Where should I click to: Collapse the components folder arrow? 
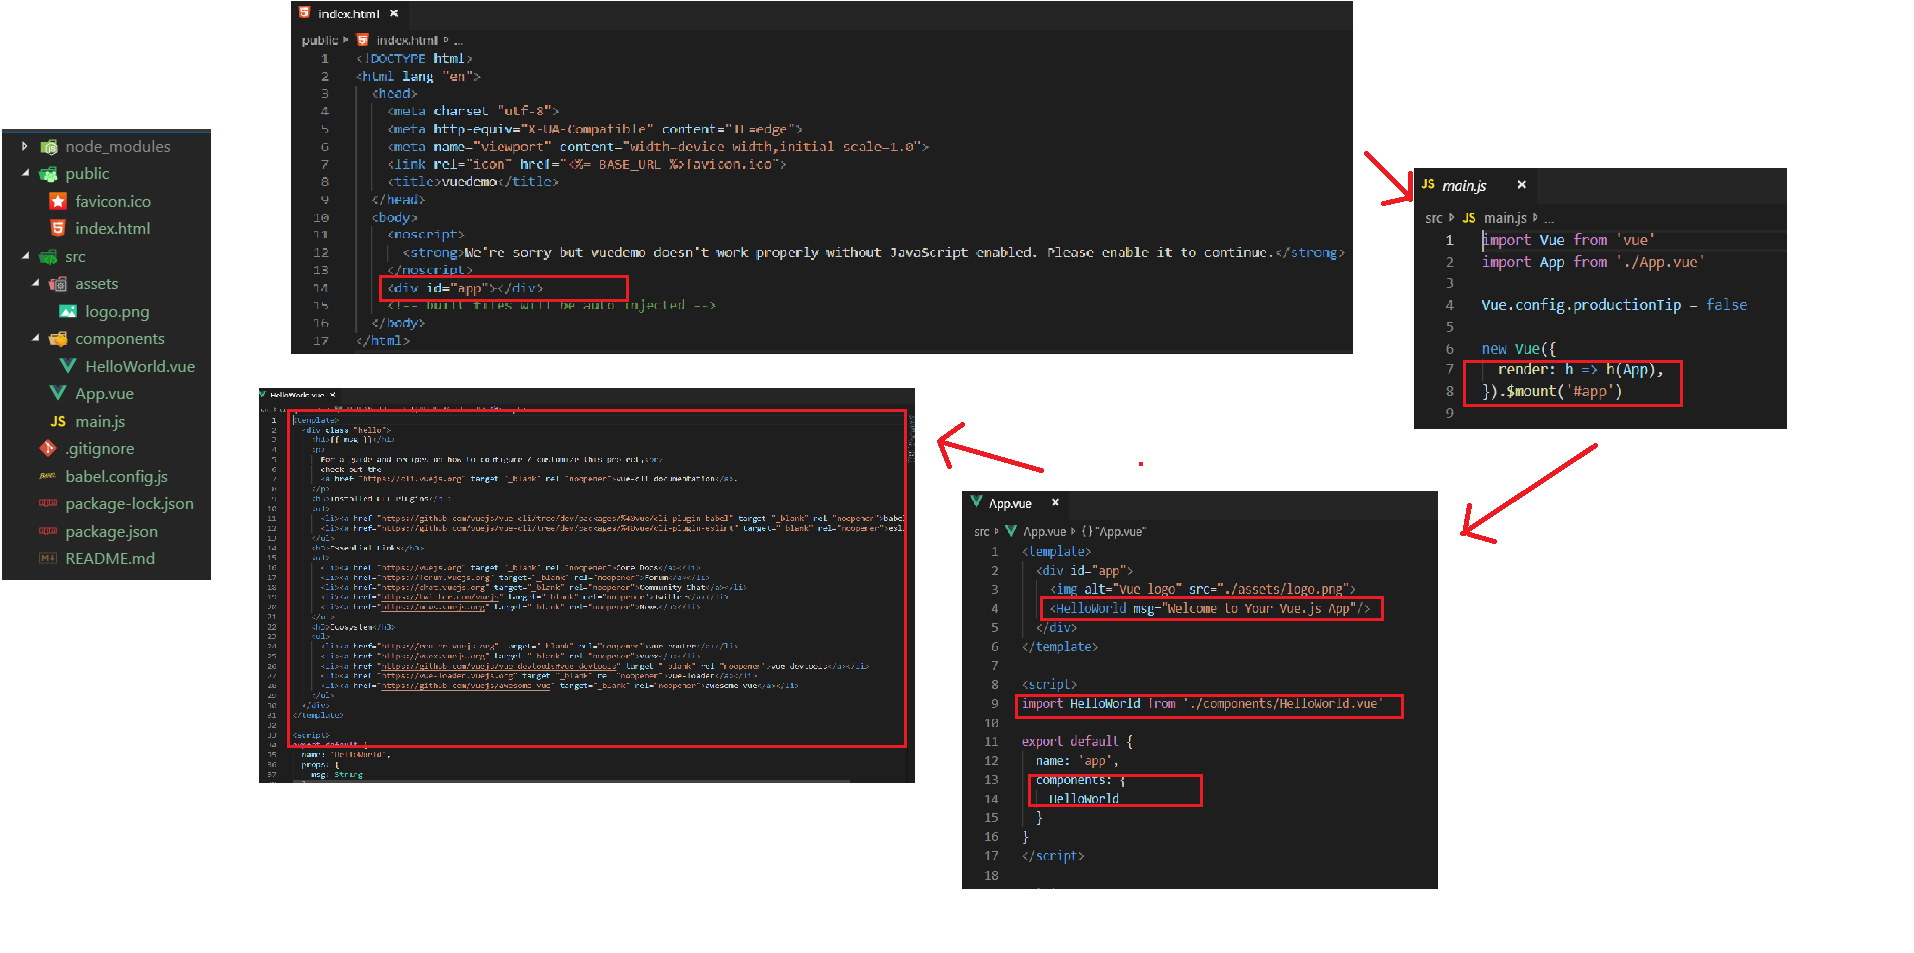(x=35, y=338)
